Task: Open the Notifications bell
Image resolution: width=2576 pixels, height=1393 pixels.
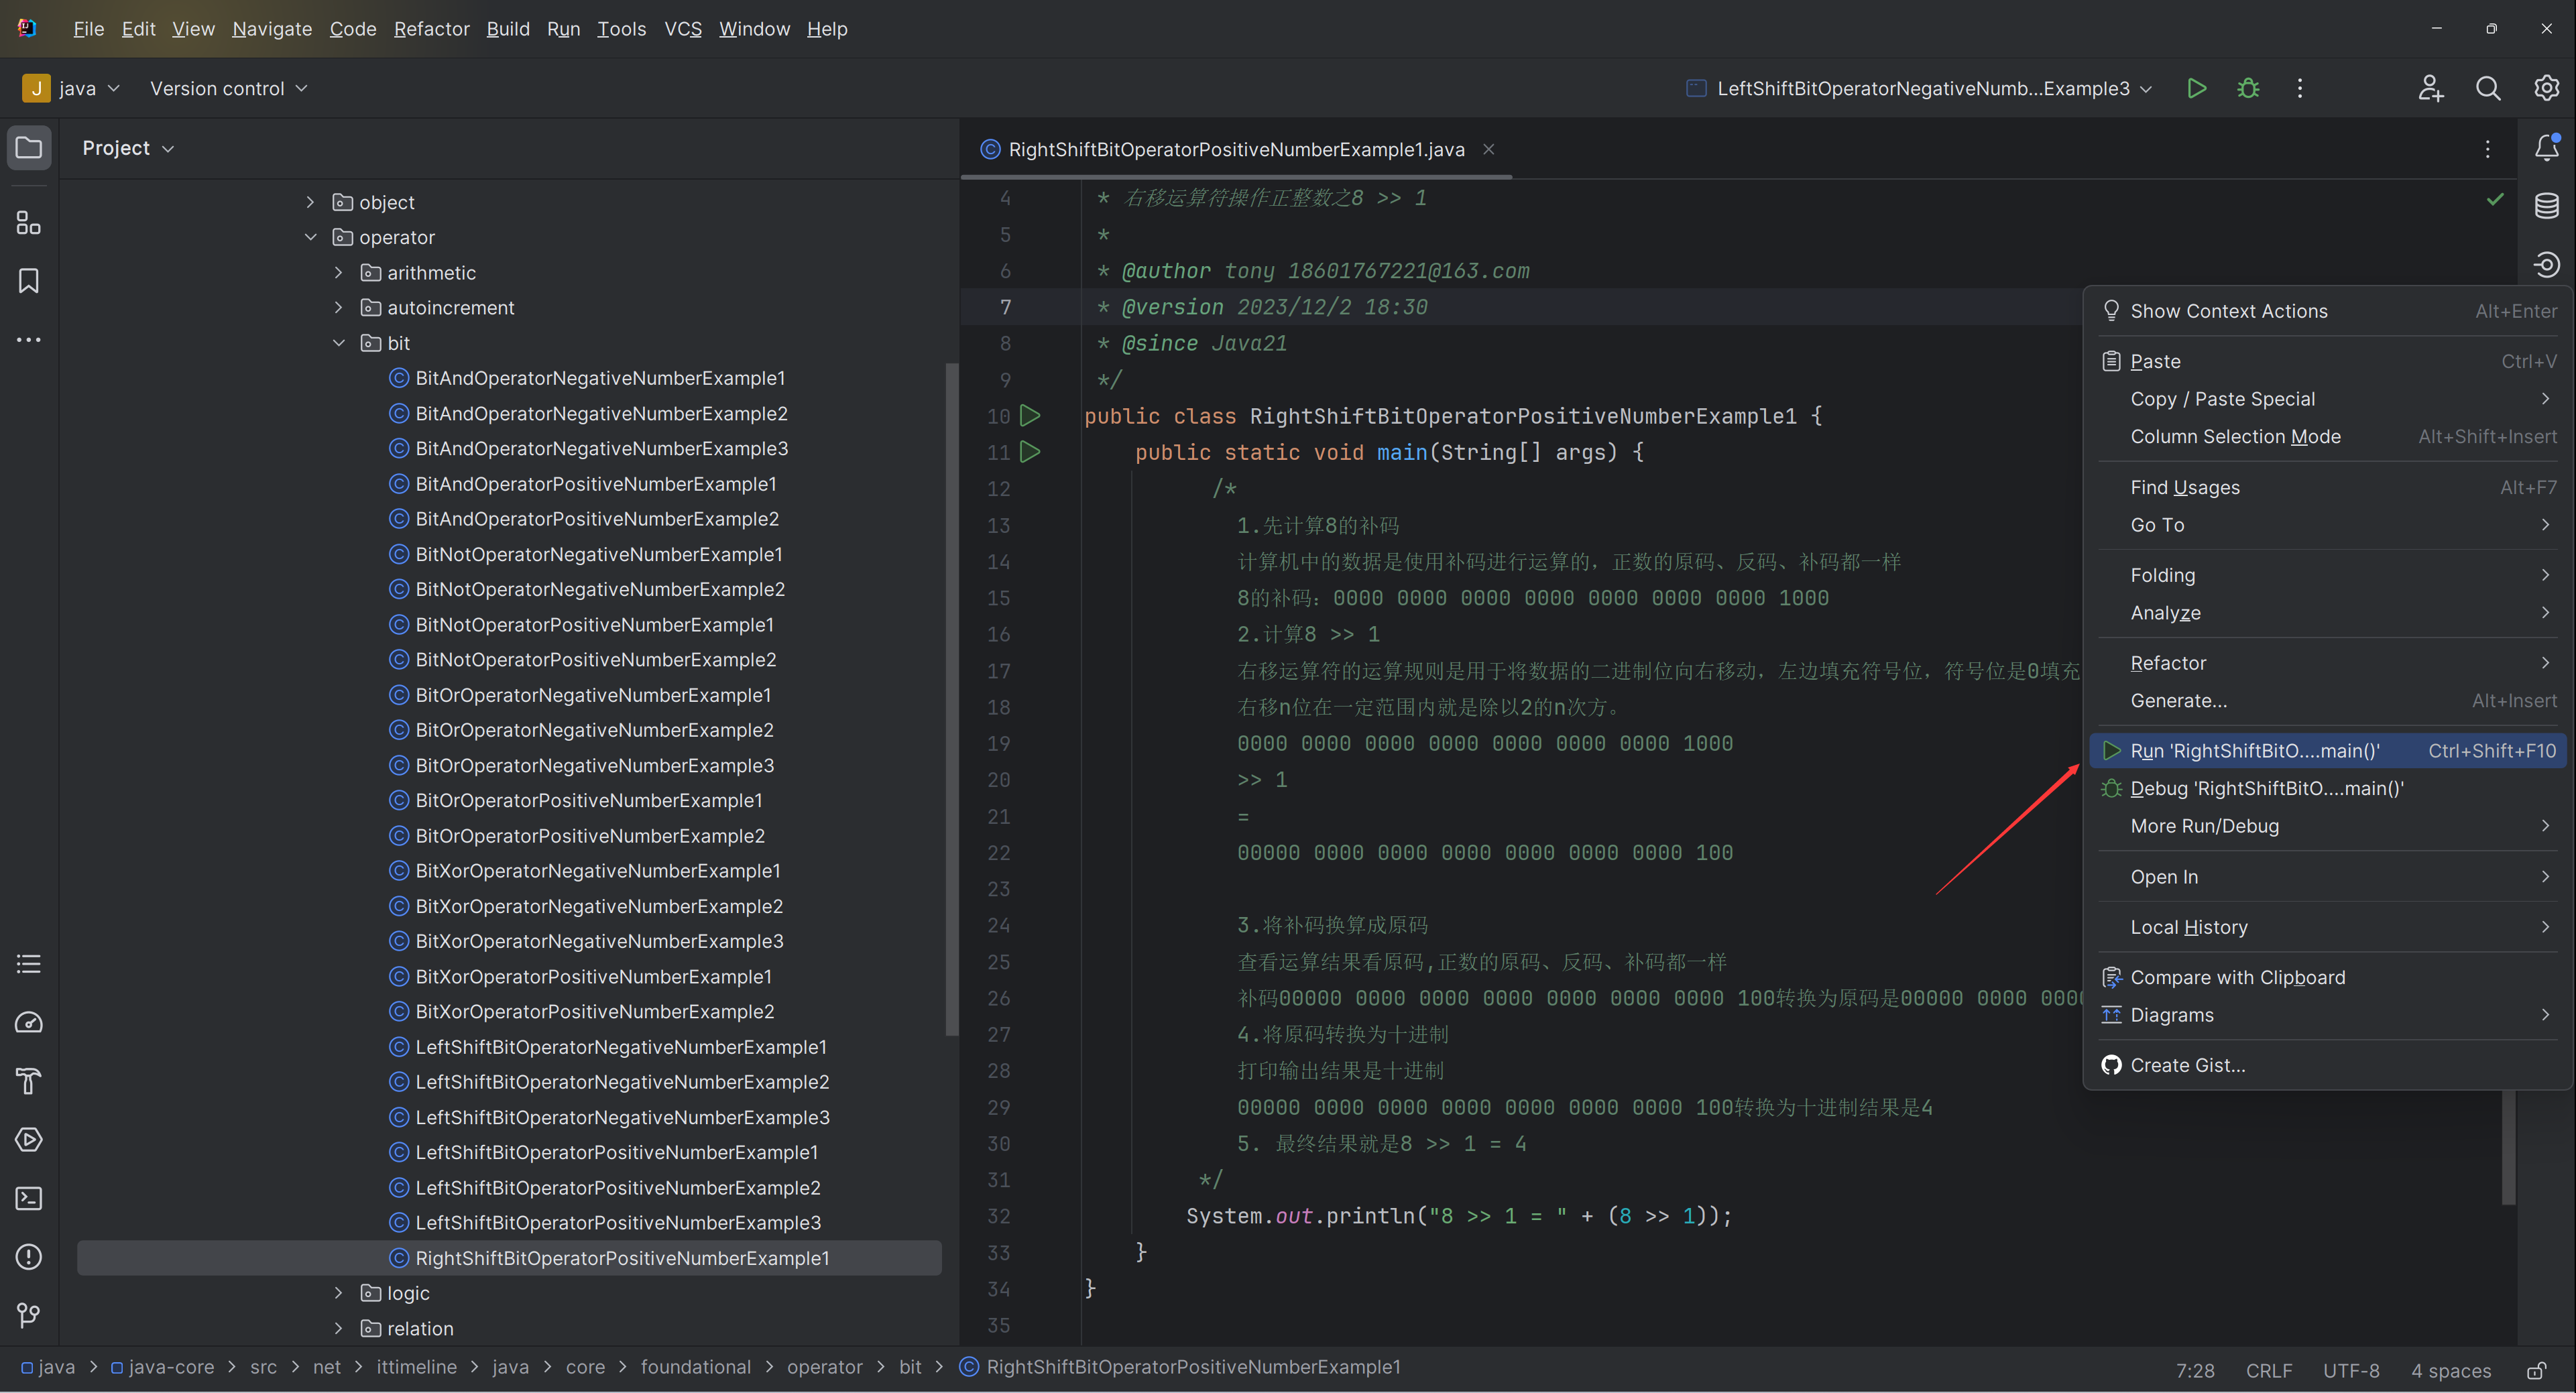Action: click(2547, 148)
